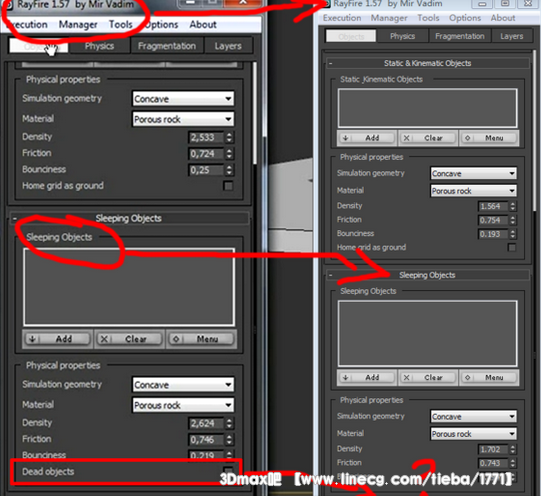Click spinner arrows beside Friction 0,724, left window
The height and width of the screenshot is (496, 541).
229,153
